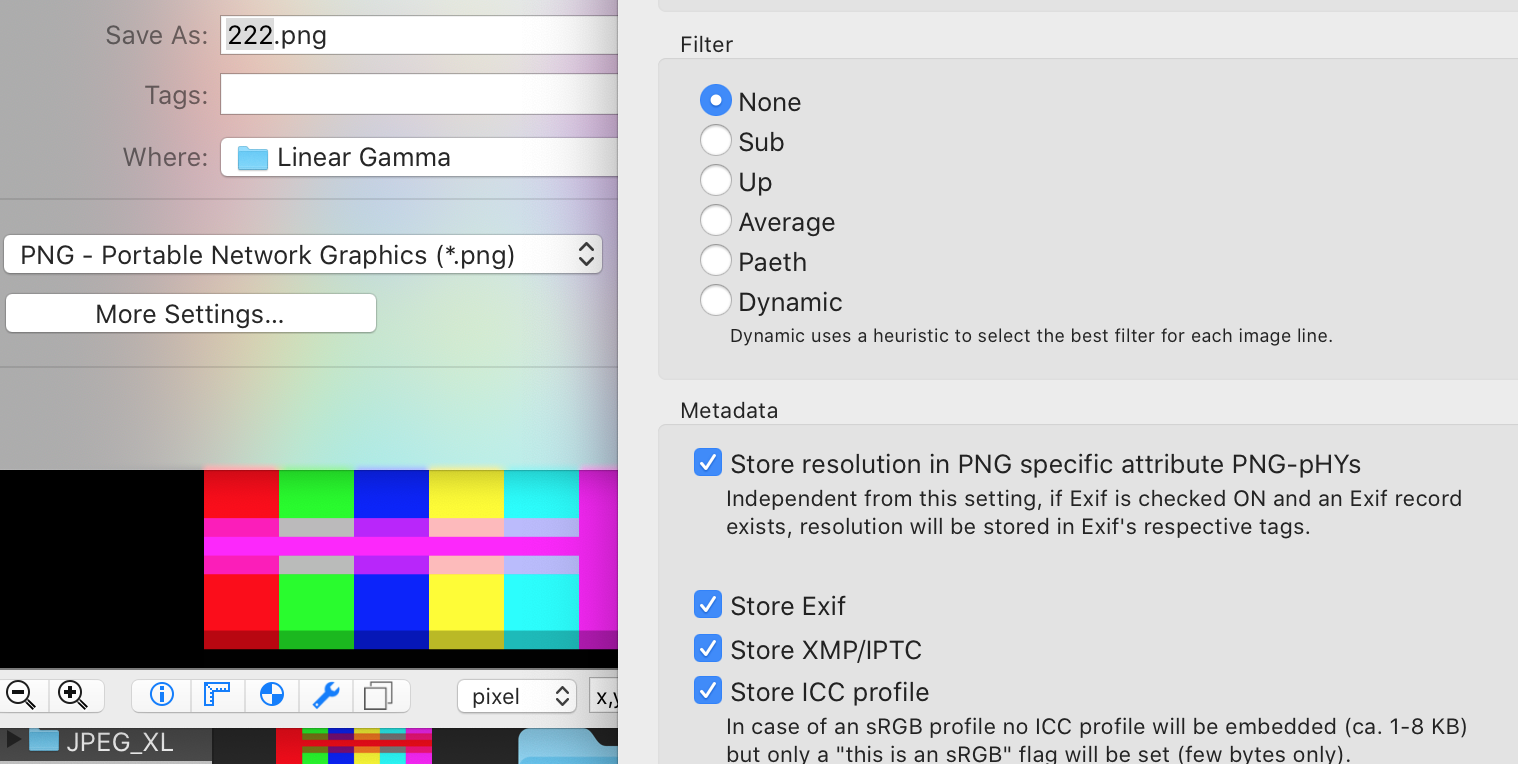Click the color bars image preview

pyautogui.click(x=411, y=559)
